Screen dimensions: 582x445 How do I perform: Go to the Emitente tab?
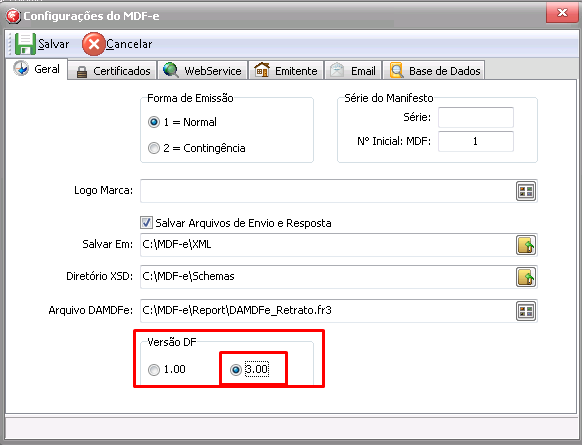[286, 71]
